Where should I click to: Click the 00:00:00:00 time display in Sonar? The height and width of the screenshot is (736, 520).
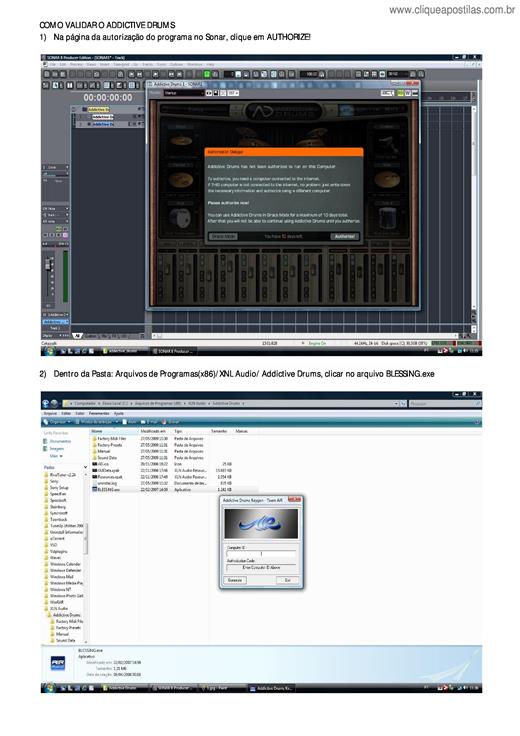click(107, 98)
